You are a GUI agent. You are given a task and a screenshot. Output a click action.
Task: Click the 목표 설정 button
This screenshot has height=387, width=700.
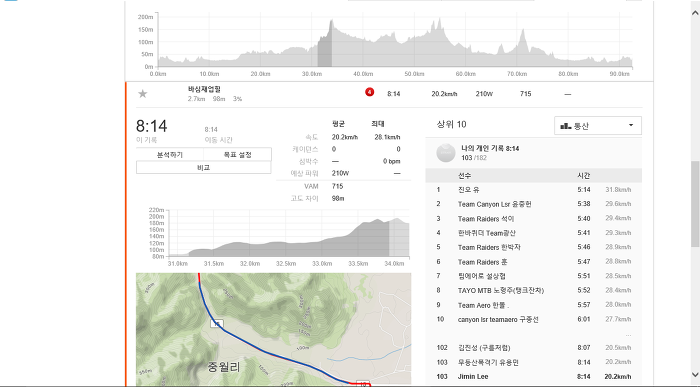click(x=238, y=154)
